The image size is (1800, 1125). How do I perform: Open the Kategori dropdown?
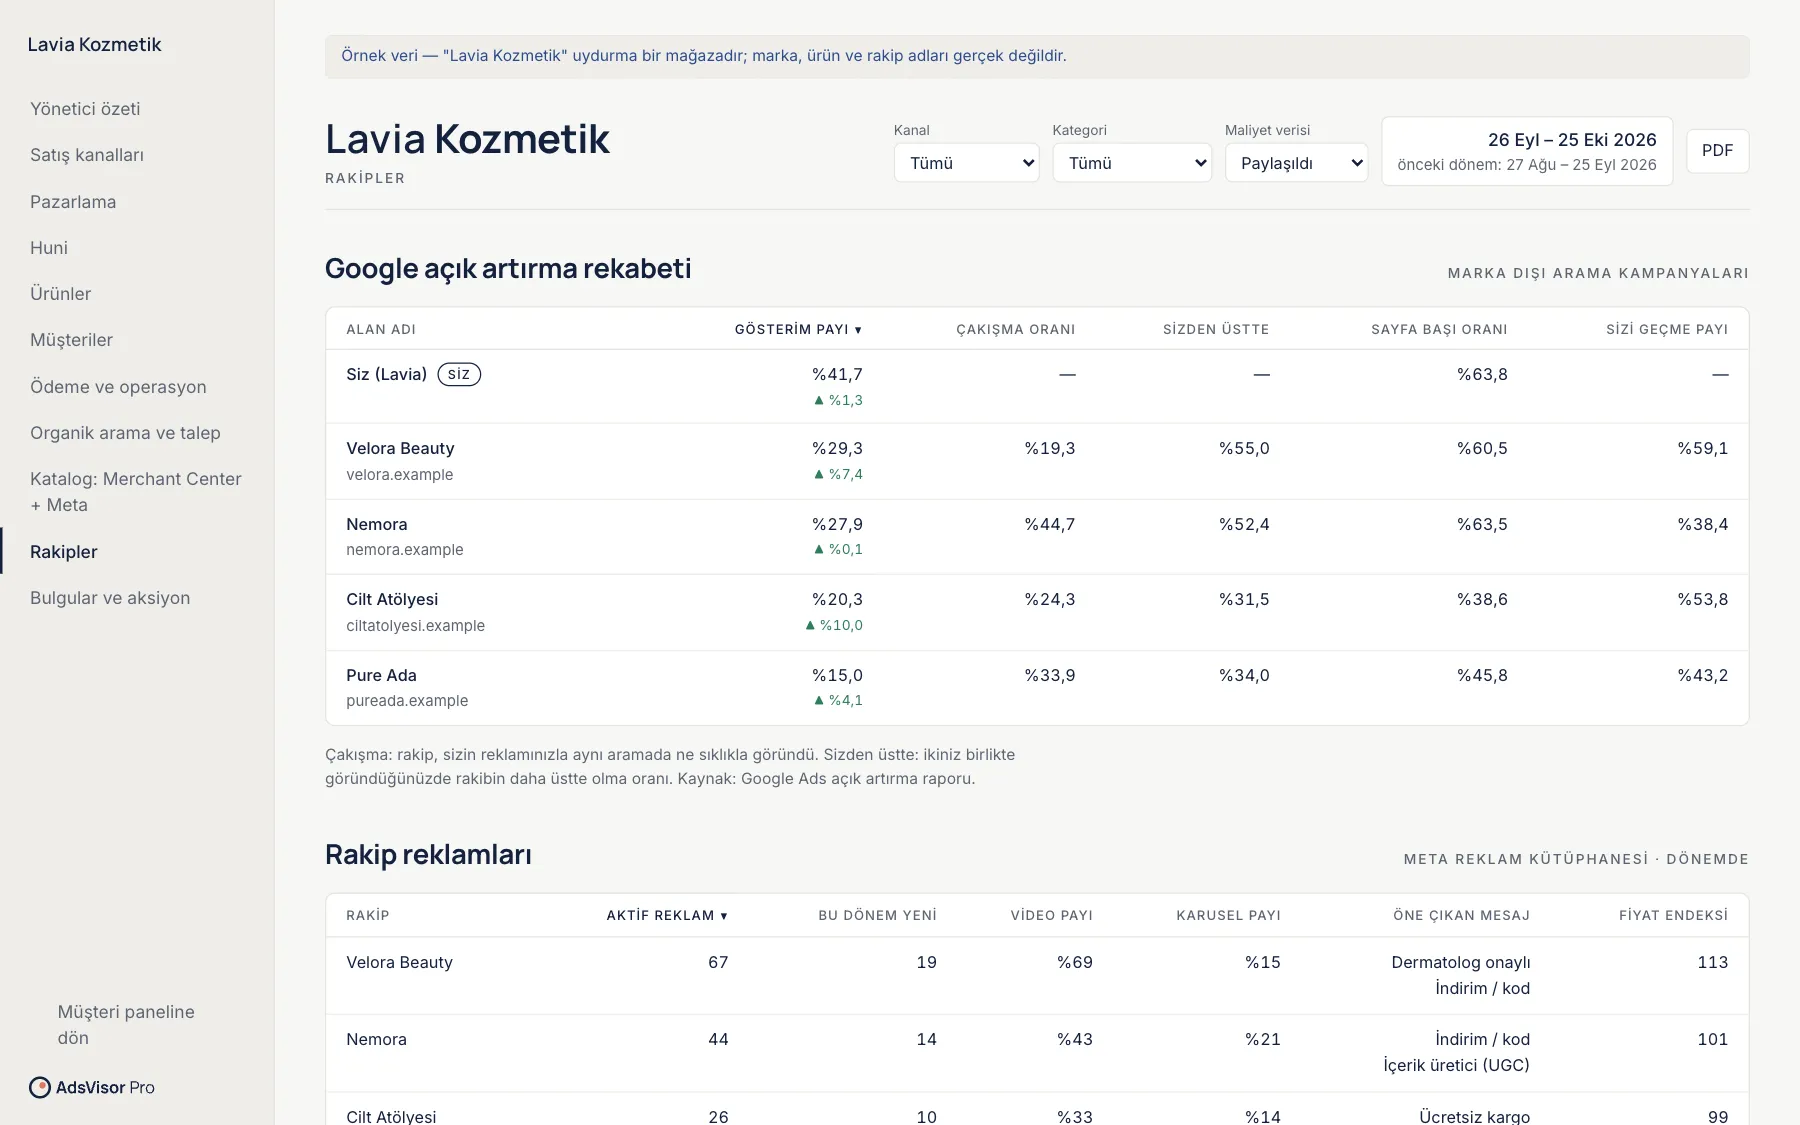[1132, 163]
